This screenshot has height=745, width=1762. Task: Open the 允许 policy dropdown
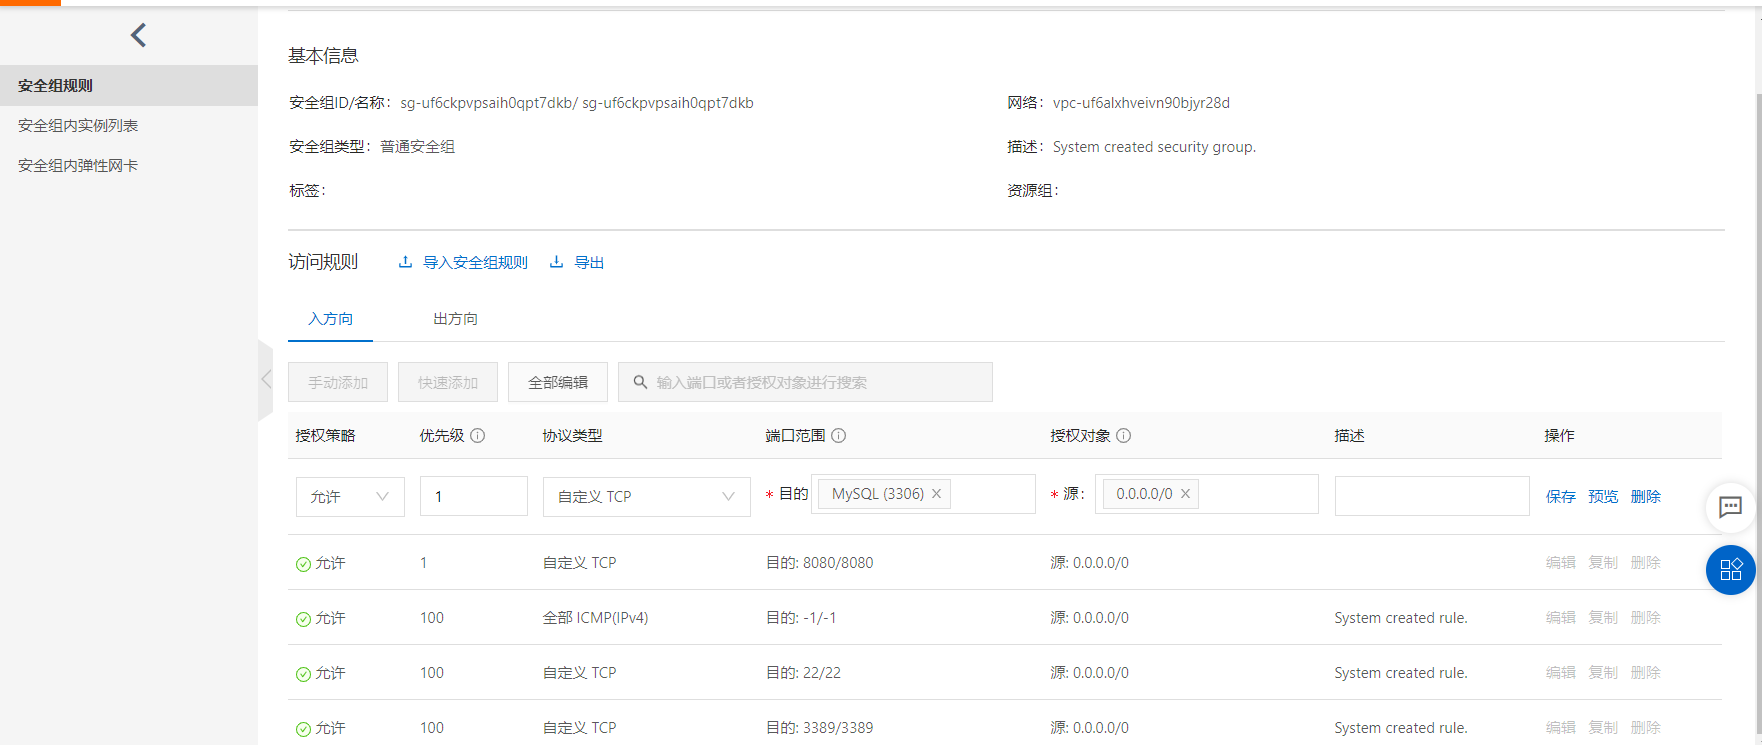350,497
